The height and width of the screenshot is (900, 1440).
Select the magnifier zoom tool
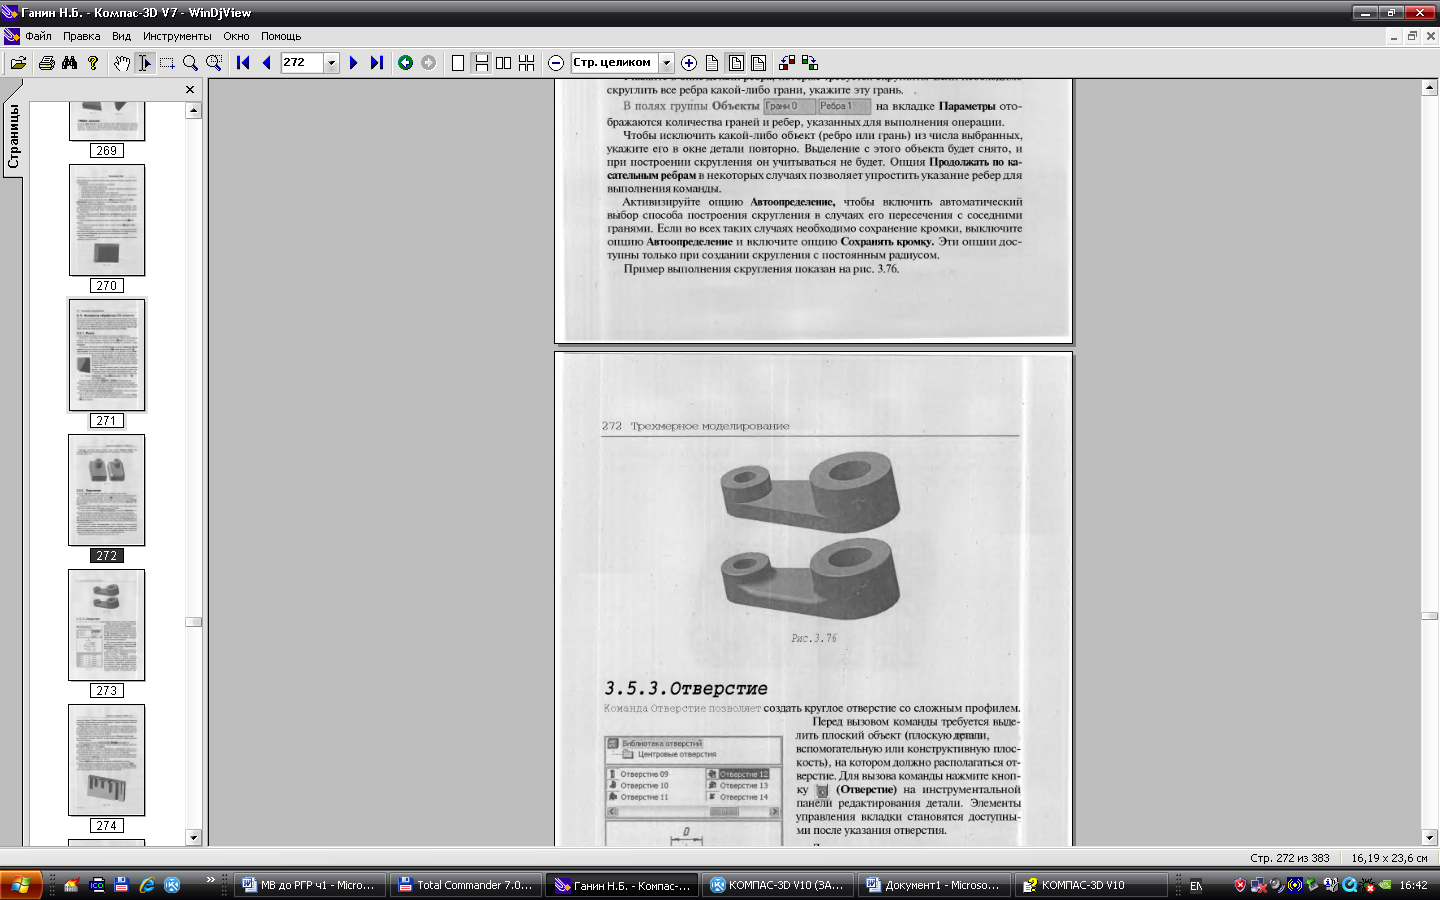tap(190, 63)
